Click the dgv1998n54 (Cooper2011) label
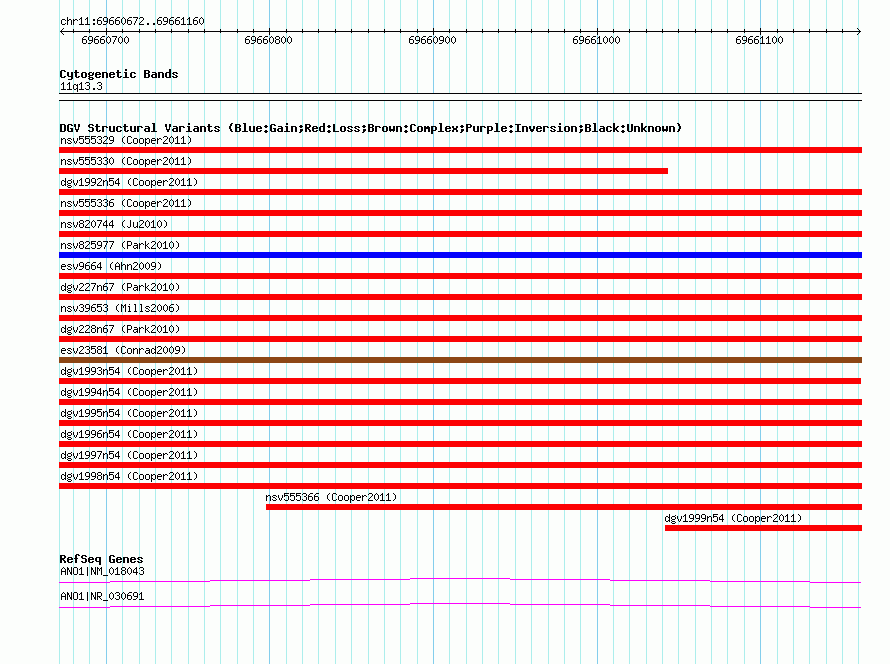This screenshot has height=664, width=890. point(129,476)
